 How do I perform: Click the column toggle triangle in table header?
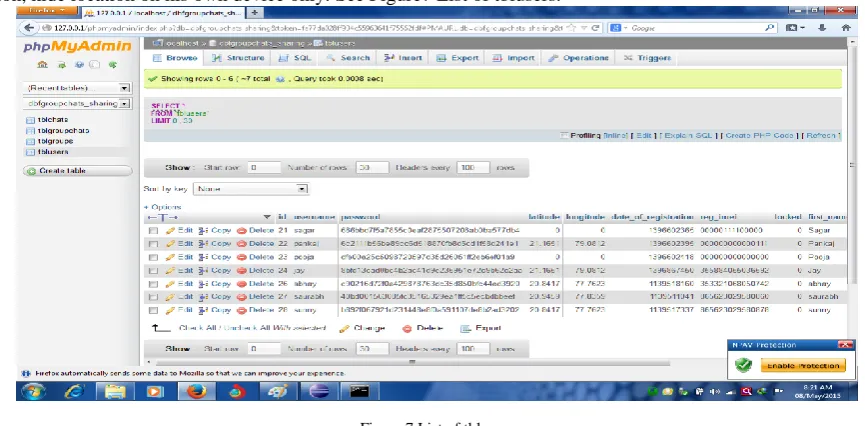(x=267, y=217)
